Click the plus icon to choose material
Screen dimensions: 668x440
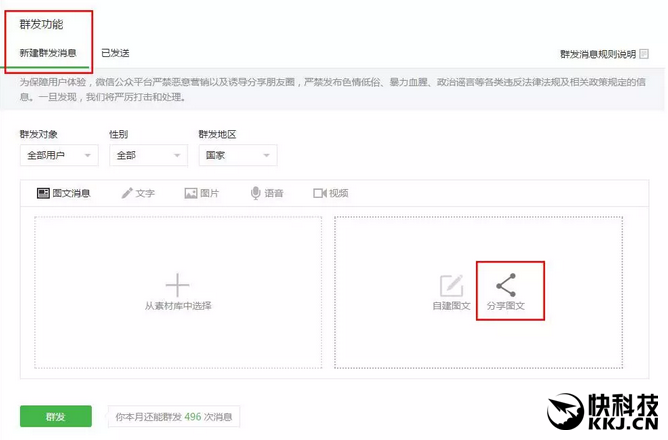coord(177,285)
